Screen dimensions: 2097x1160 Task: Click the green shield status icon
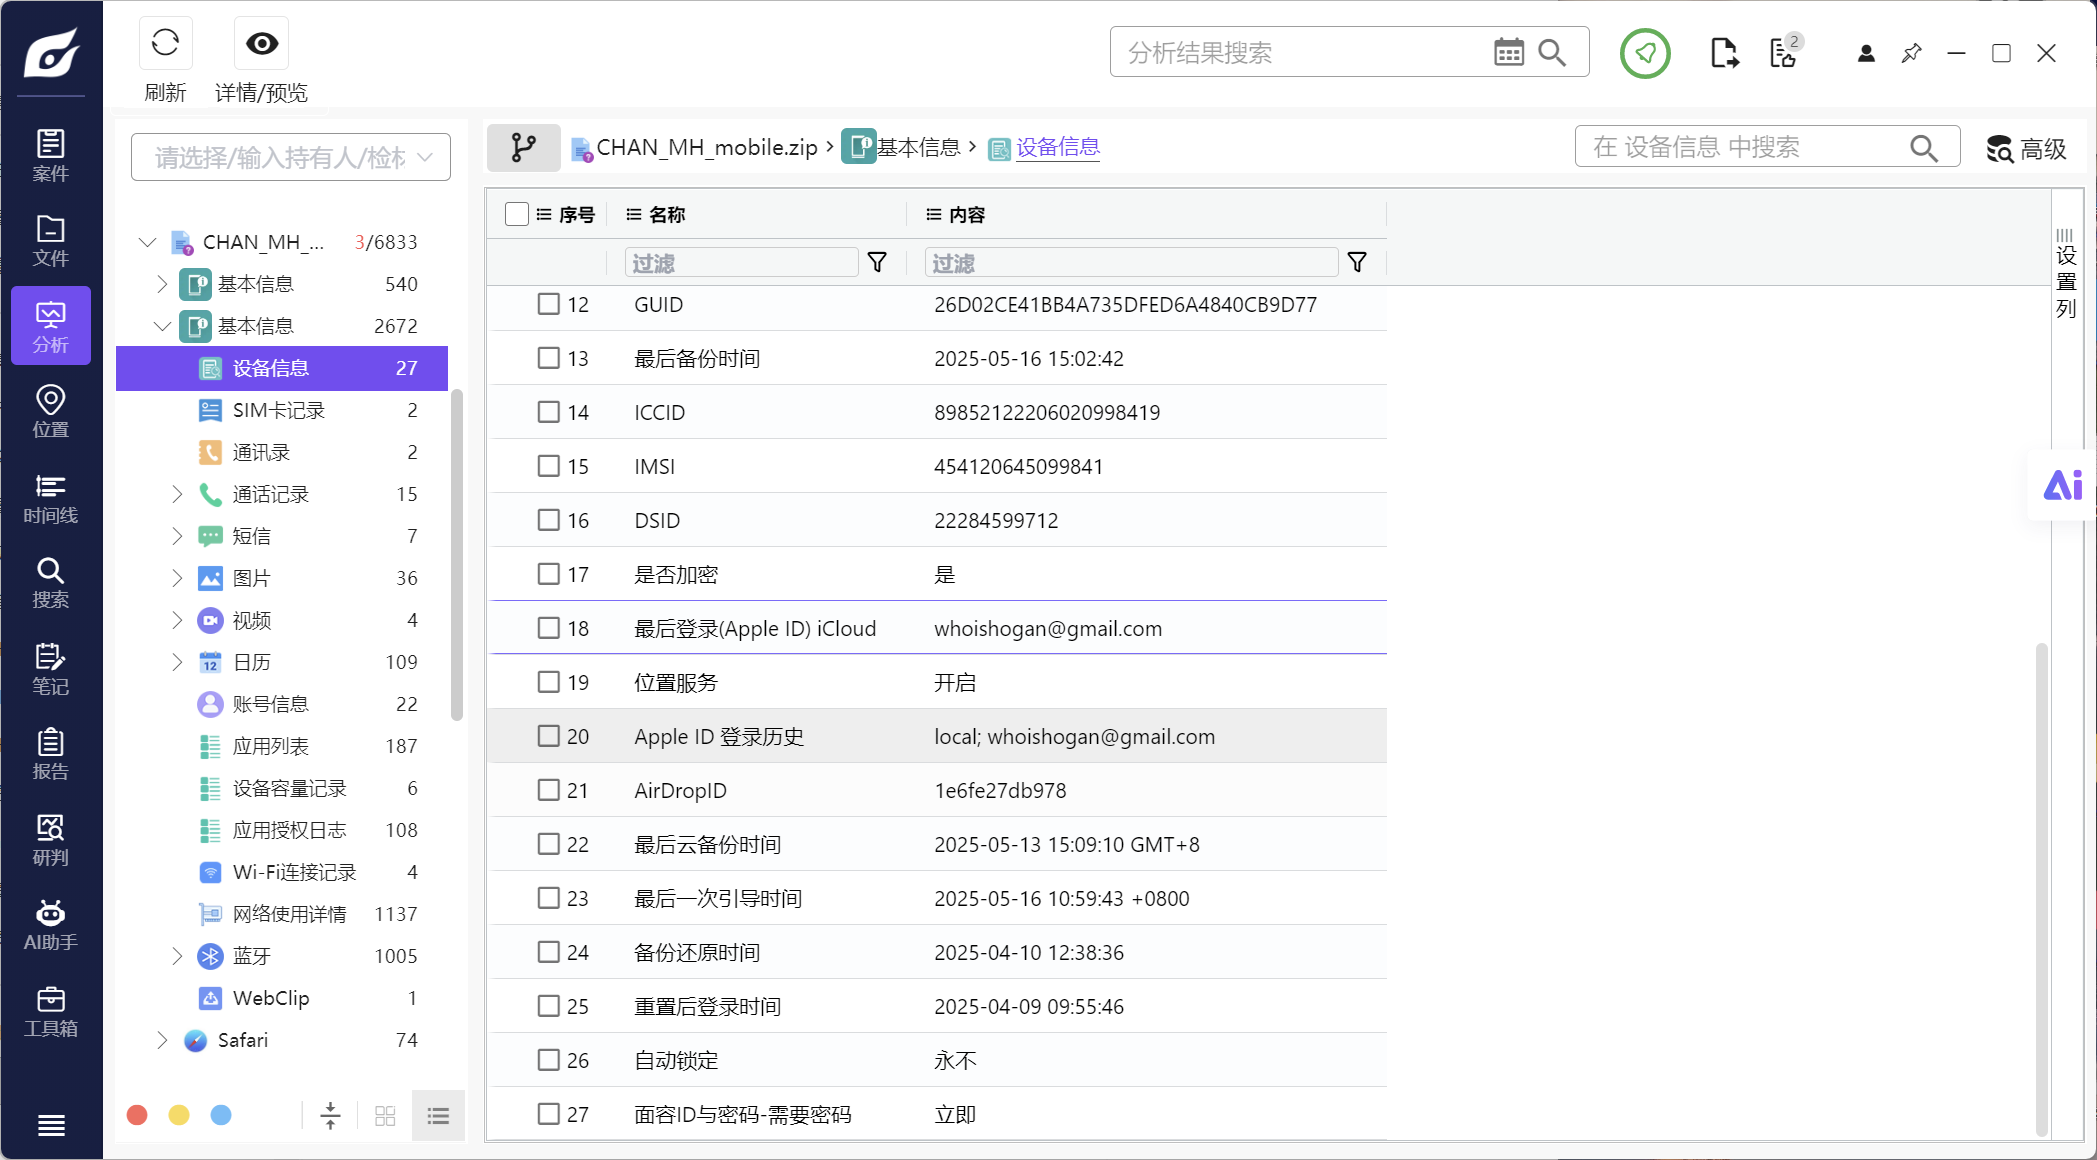[x=1645, y=53]
